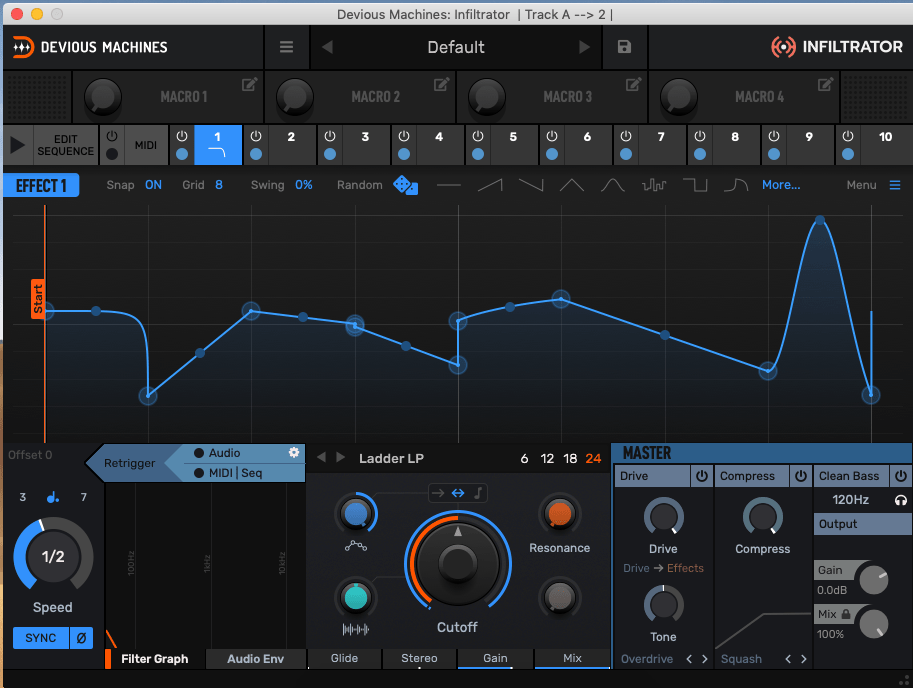Select curved decay envelope shape
913x688 pixels.
[x=736, y=186]
